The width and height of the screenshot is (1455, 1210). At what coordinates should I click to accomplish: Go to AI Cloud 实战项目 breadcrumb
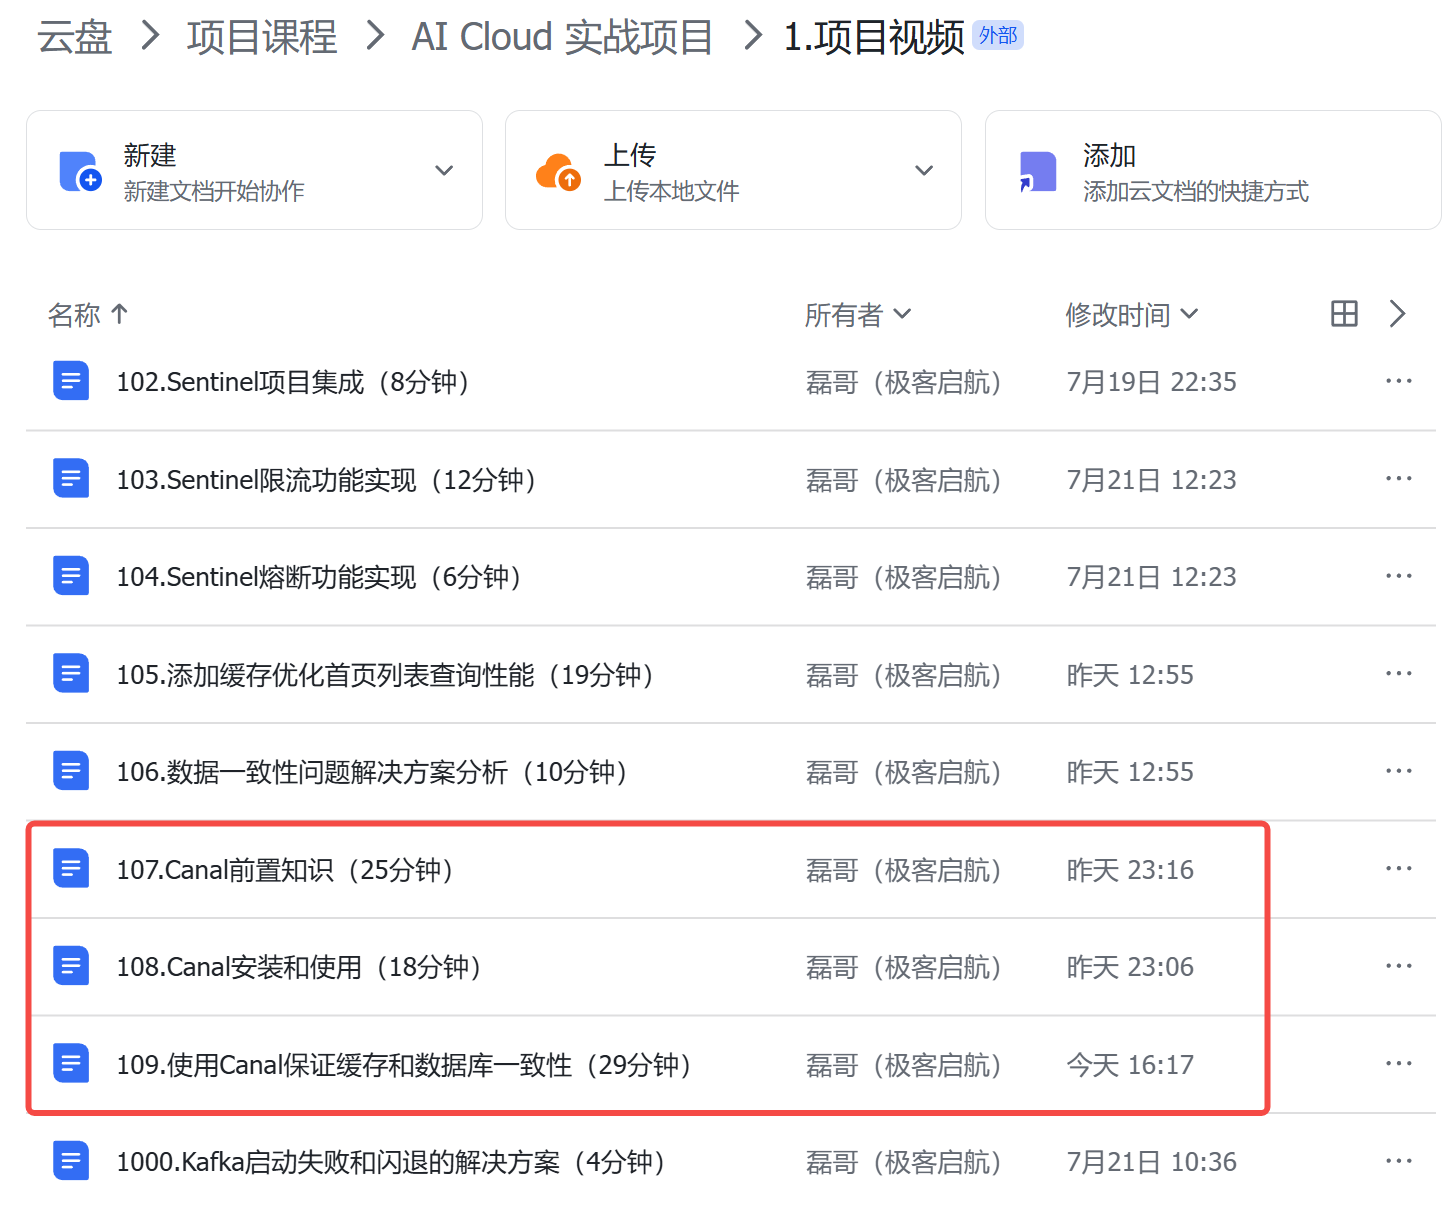562,37
